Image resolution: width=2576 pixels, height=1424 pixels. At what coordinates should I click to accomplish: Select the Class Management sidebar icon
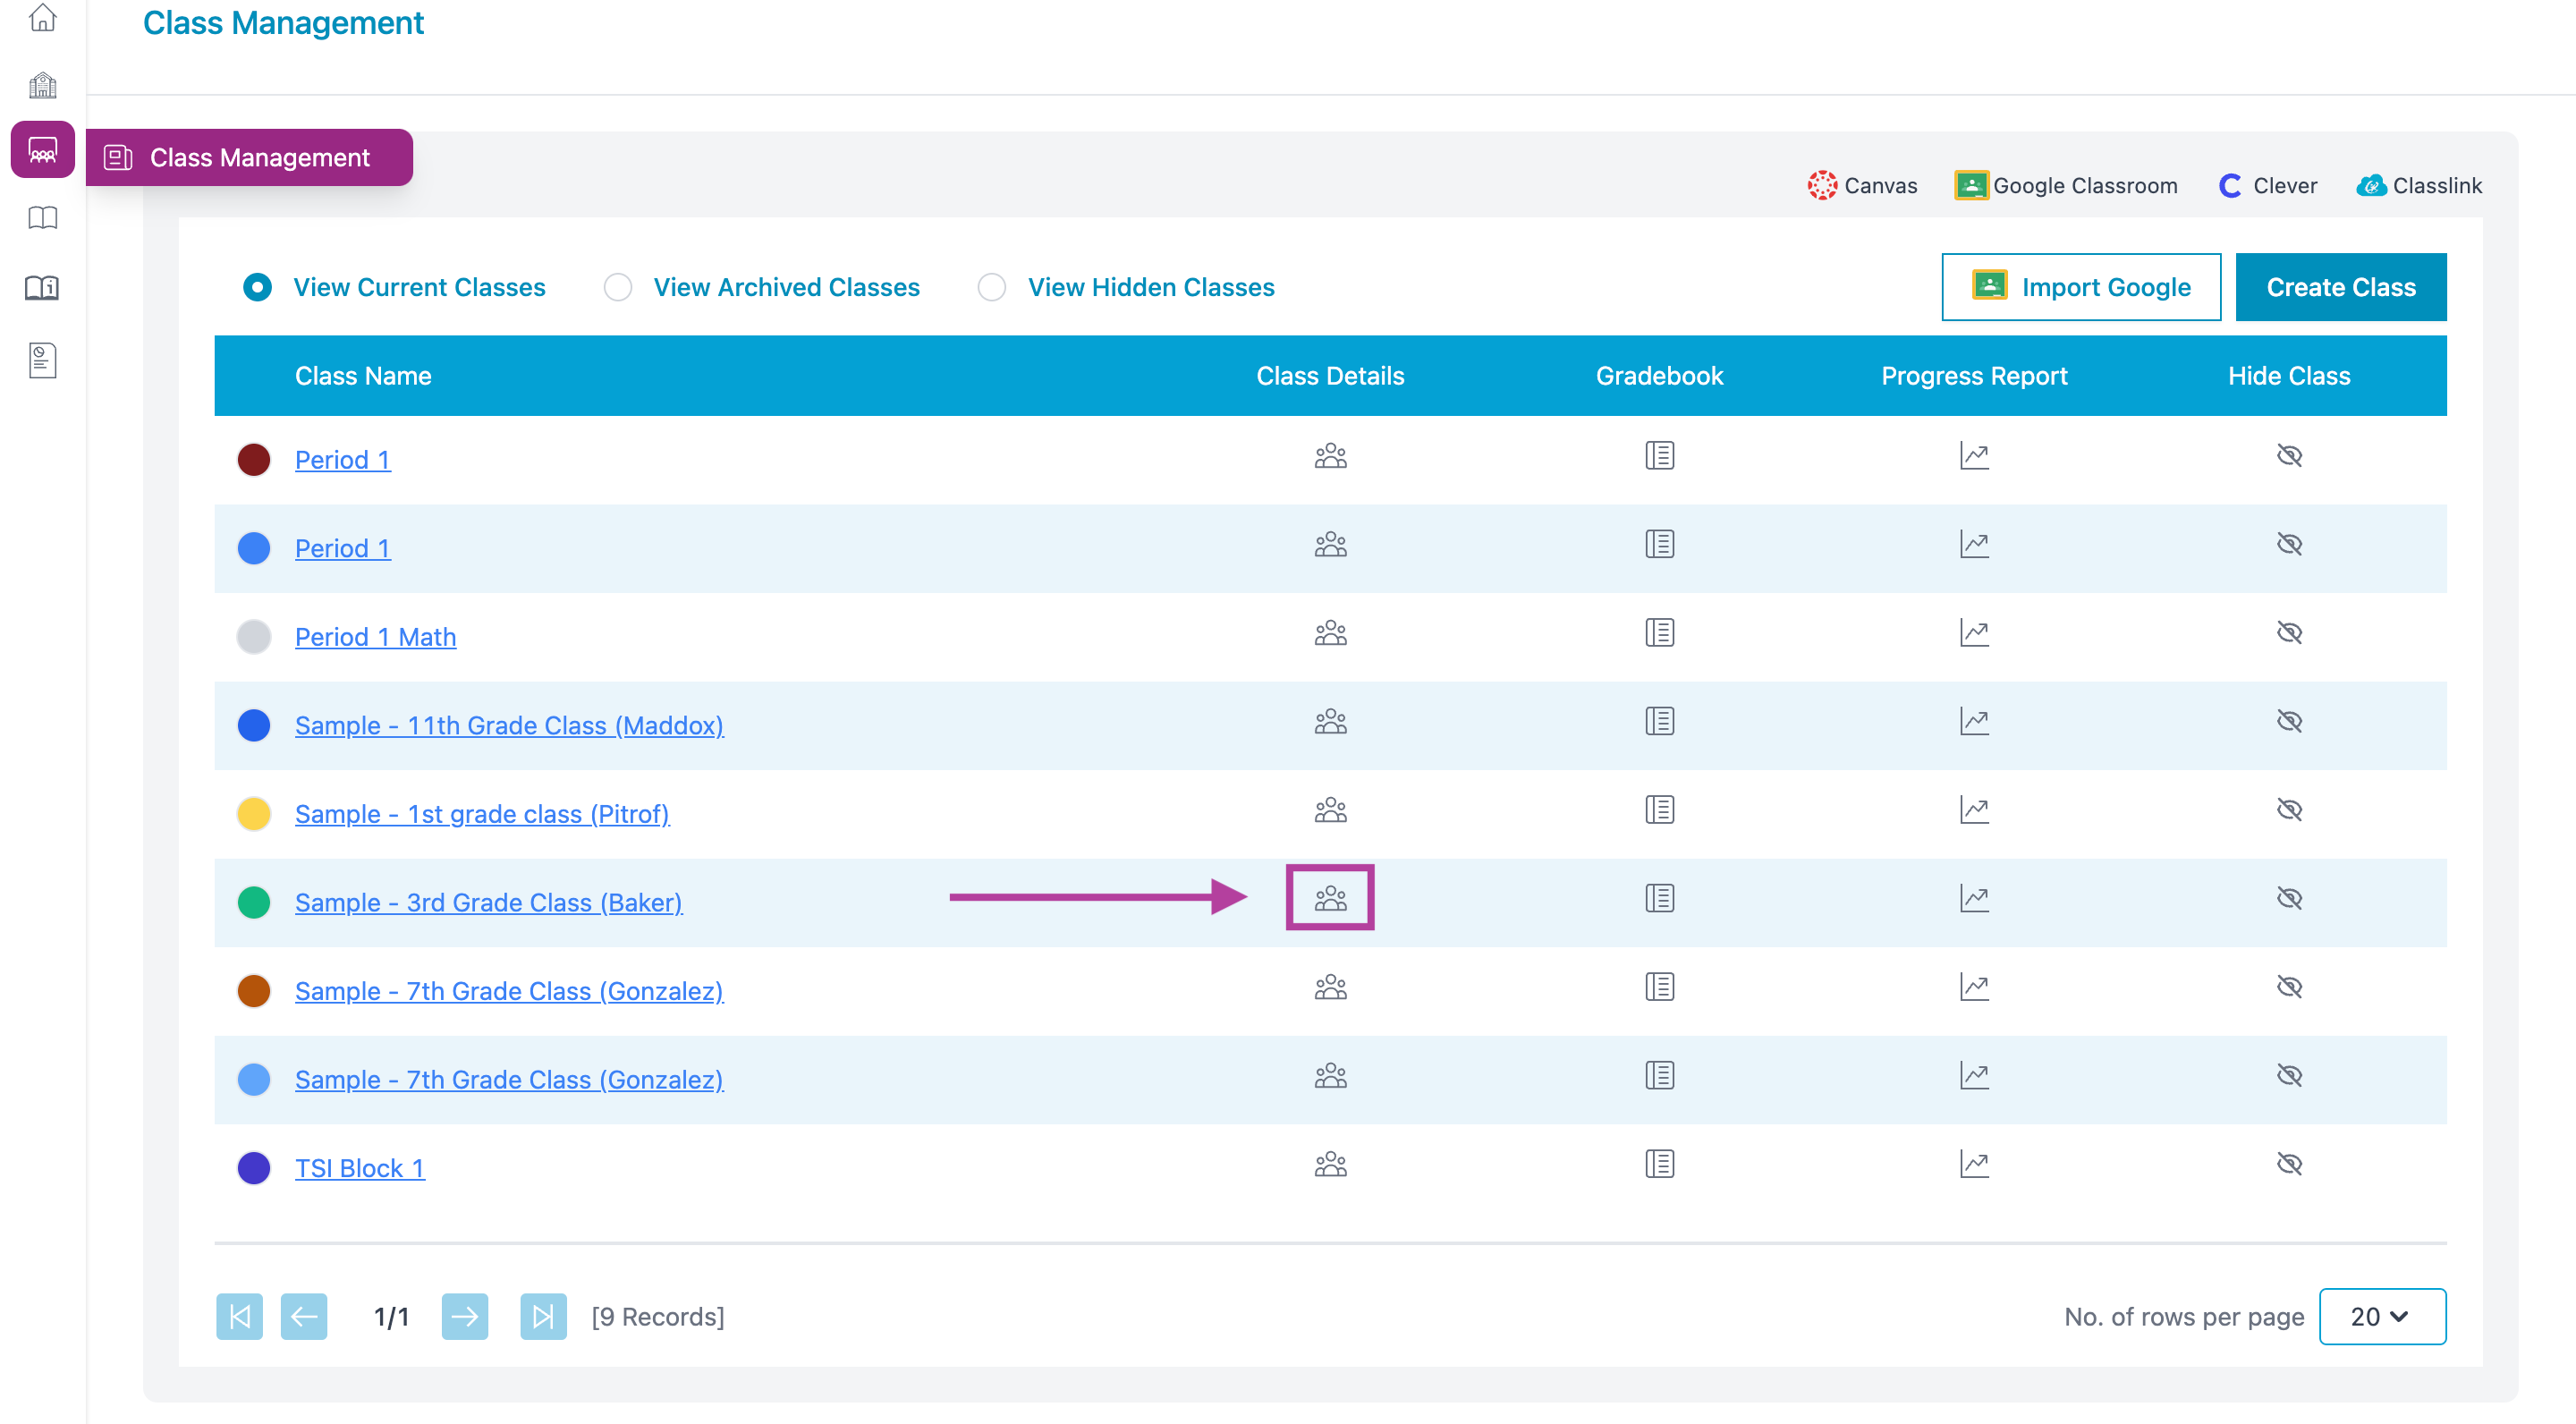tap(42, 150)
